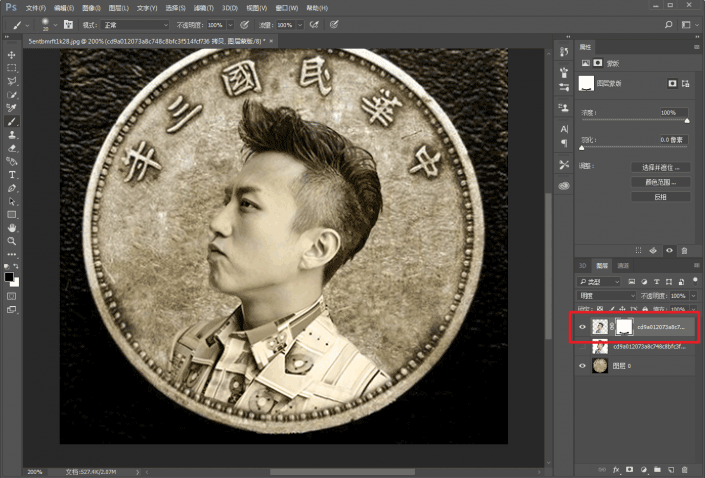This screenshot has width=705, height=478.
Task: Select the Eyedropper tool in toolbar
Action: pos(12,108)
